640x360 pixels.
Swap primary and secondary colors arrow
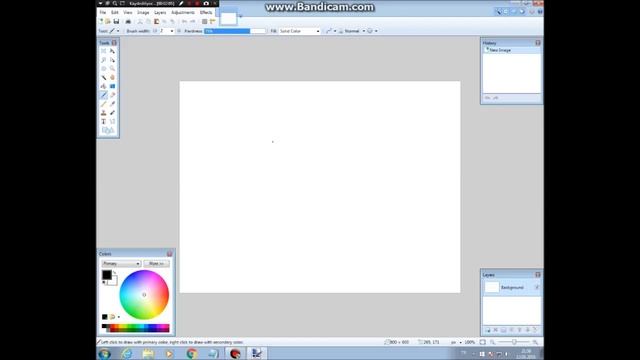tap(115, 272)
